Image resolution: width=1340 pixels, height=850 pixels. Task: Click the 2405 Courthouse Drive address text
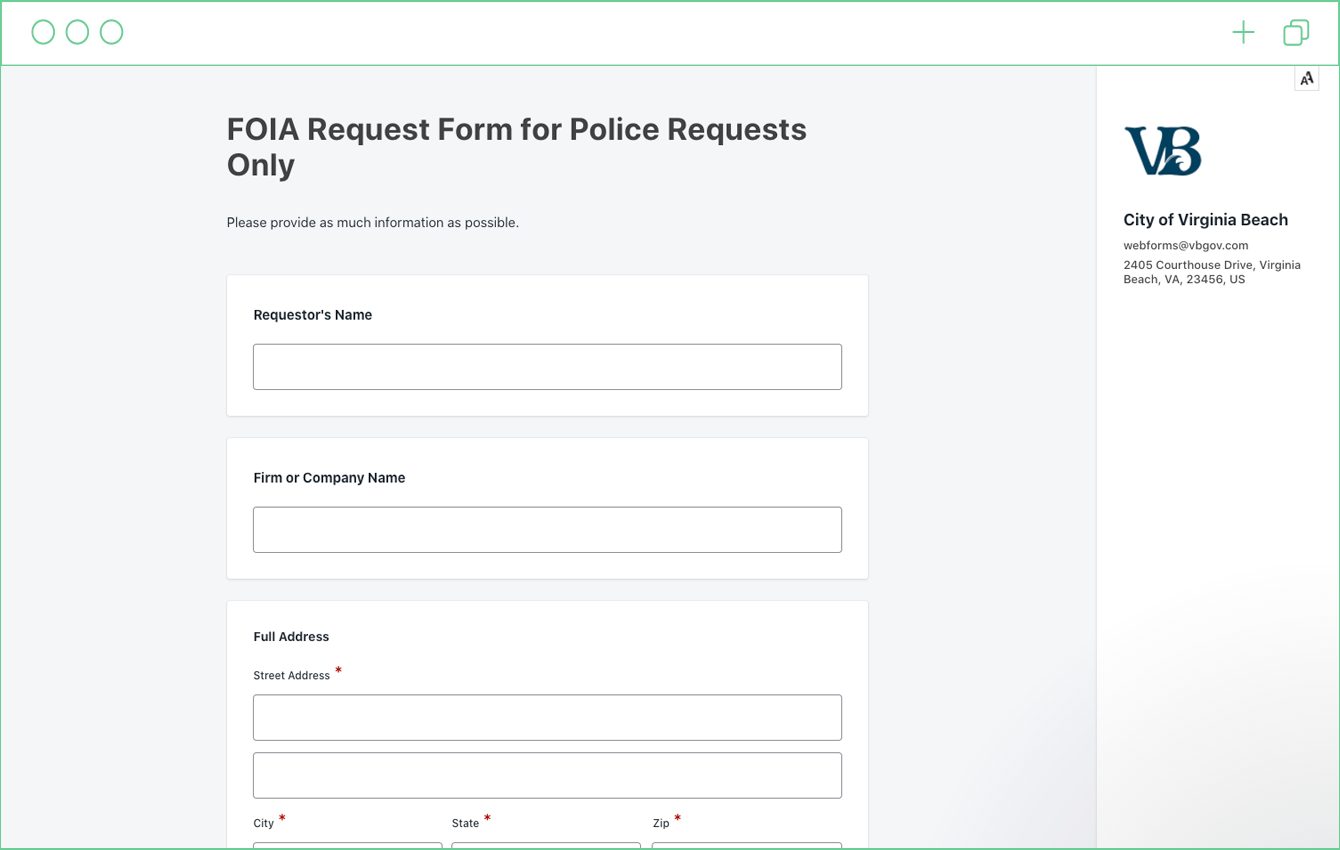[1212, 272]
